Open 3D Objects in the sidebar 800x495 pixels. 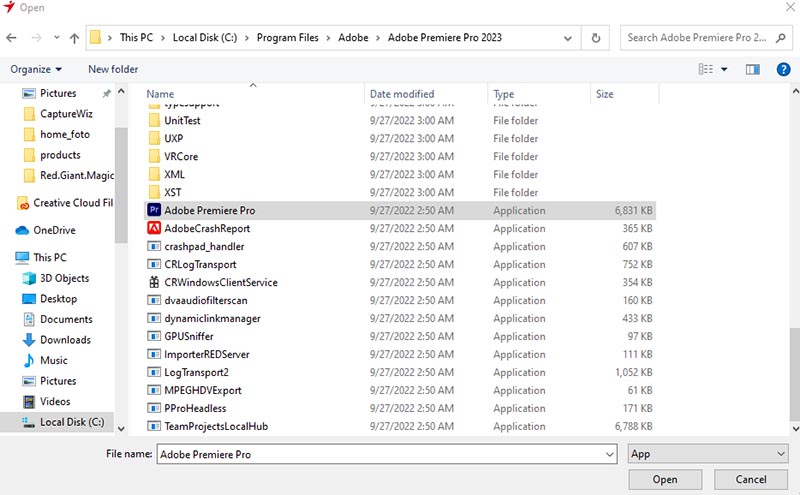[x=64, y=278]
